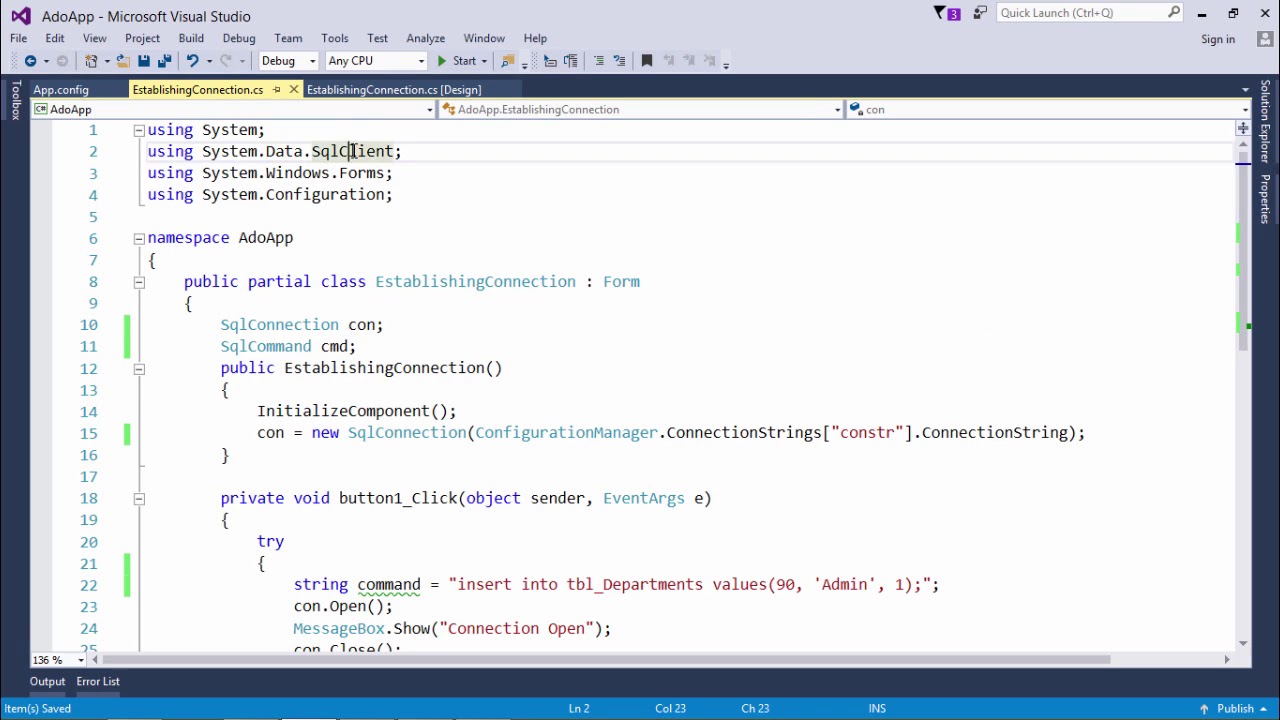Screen dimensions: 1280x720
Task: Open the send feedback icon
Action: pos(980,13)
